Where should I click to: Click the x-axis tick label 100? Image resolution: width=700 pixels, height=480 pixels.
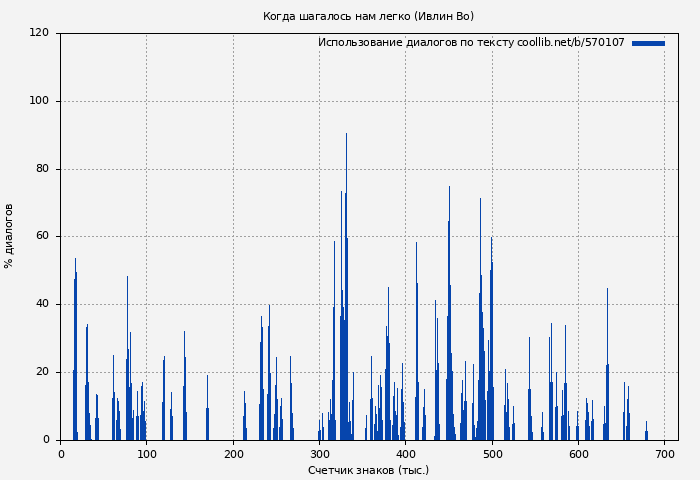pos(147,454)
